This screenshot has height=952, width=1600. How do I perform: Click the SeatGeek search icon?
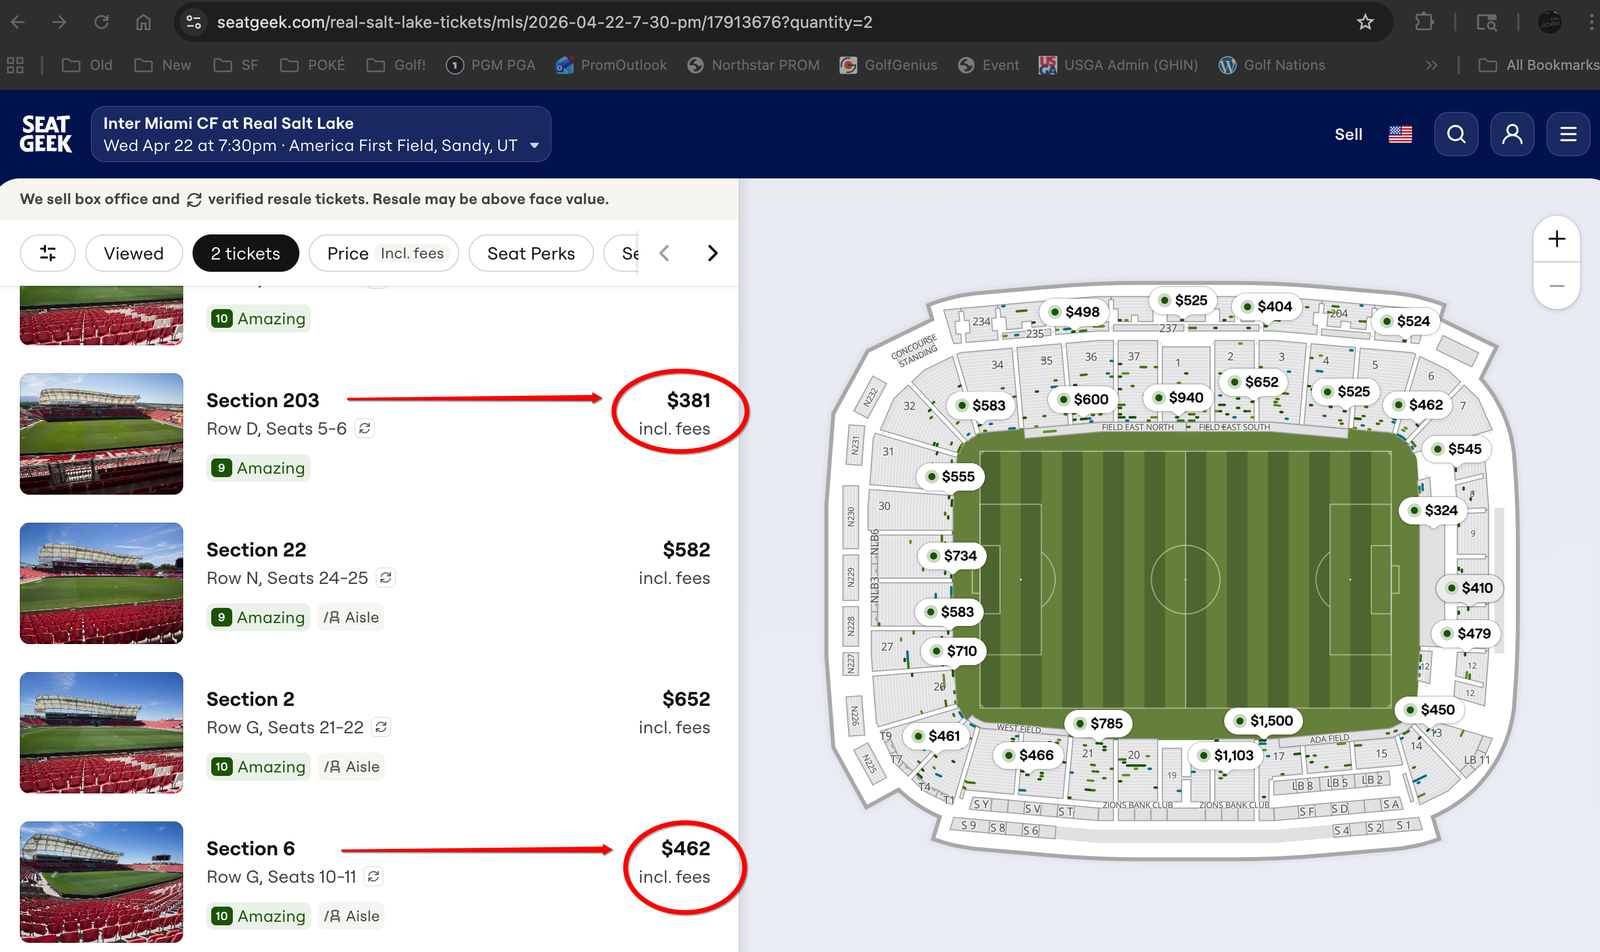click(1456, 134)
